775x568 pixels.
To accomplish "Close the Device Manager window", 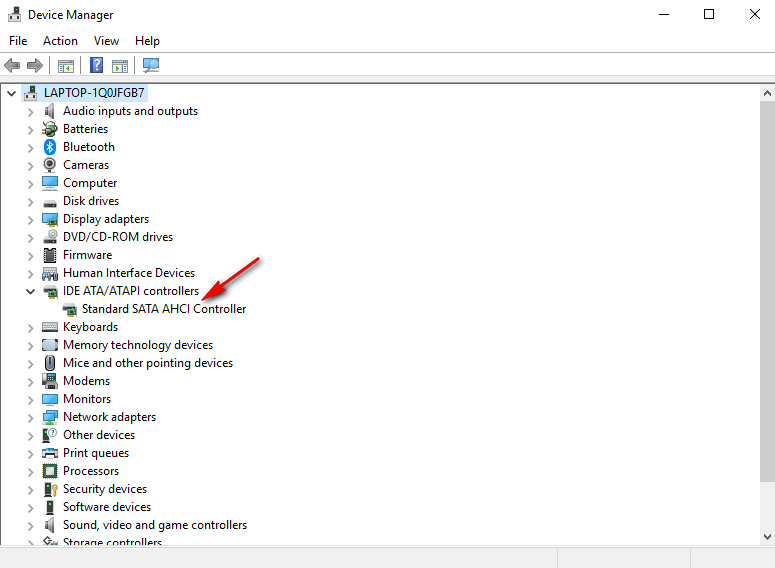I will pos(754,14).
